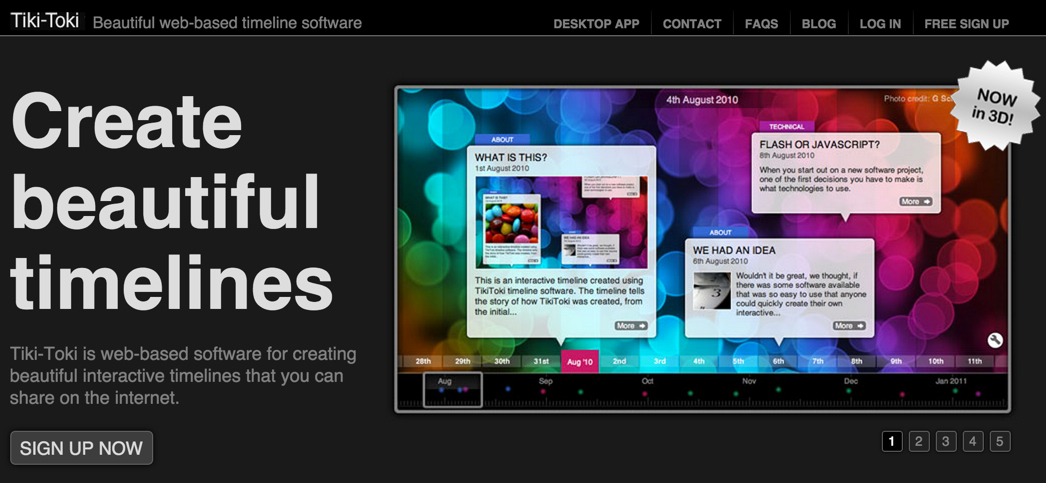1046x483 pixels.
Task: Click ABOUT tag above What Is This
Action: (502, 139)
